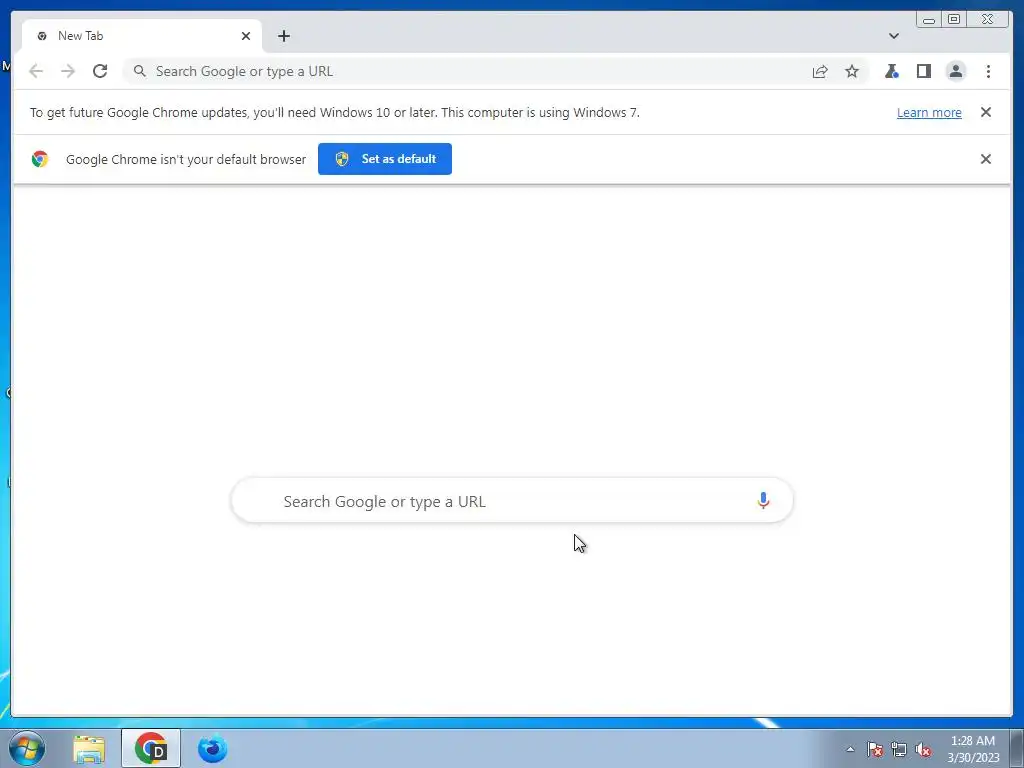Click the Chrome logo in default browser bar
Viewport: 1024px width, 768px height.
click(40, 159)
